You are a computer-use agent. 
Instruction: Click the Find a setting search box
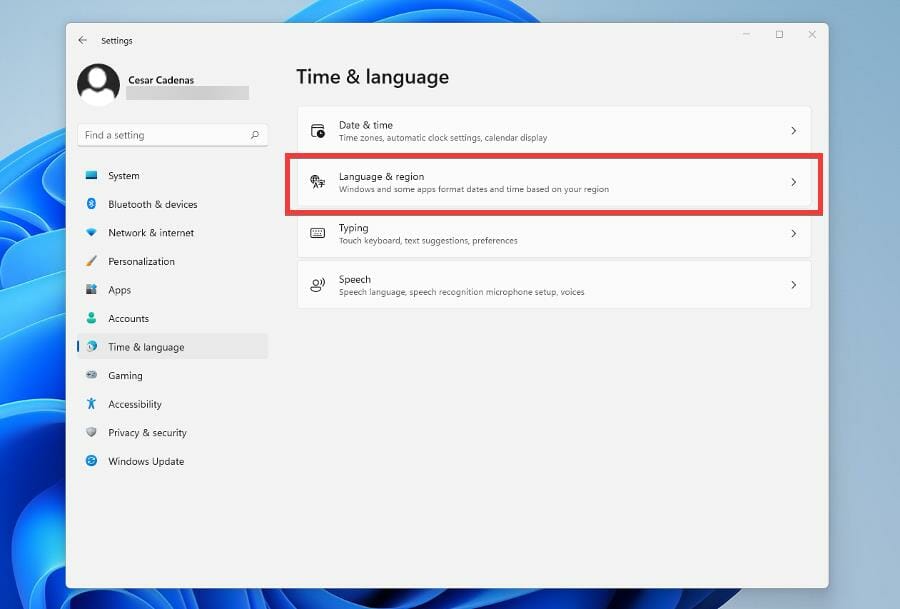click(172, 135)
